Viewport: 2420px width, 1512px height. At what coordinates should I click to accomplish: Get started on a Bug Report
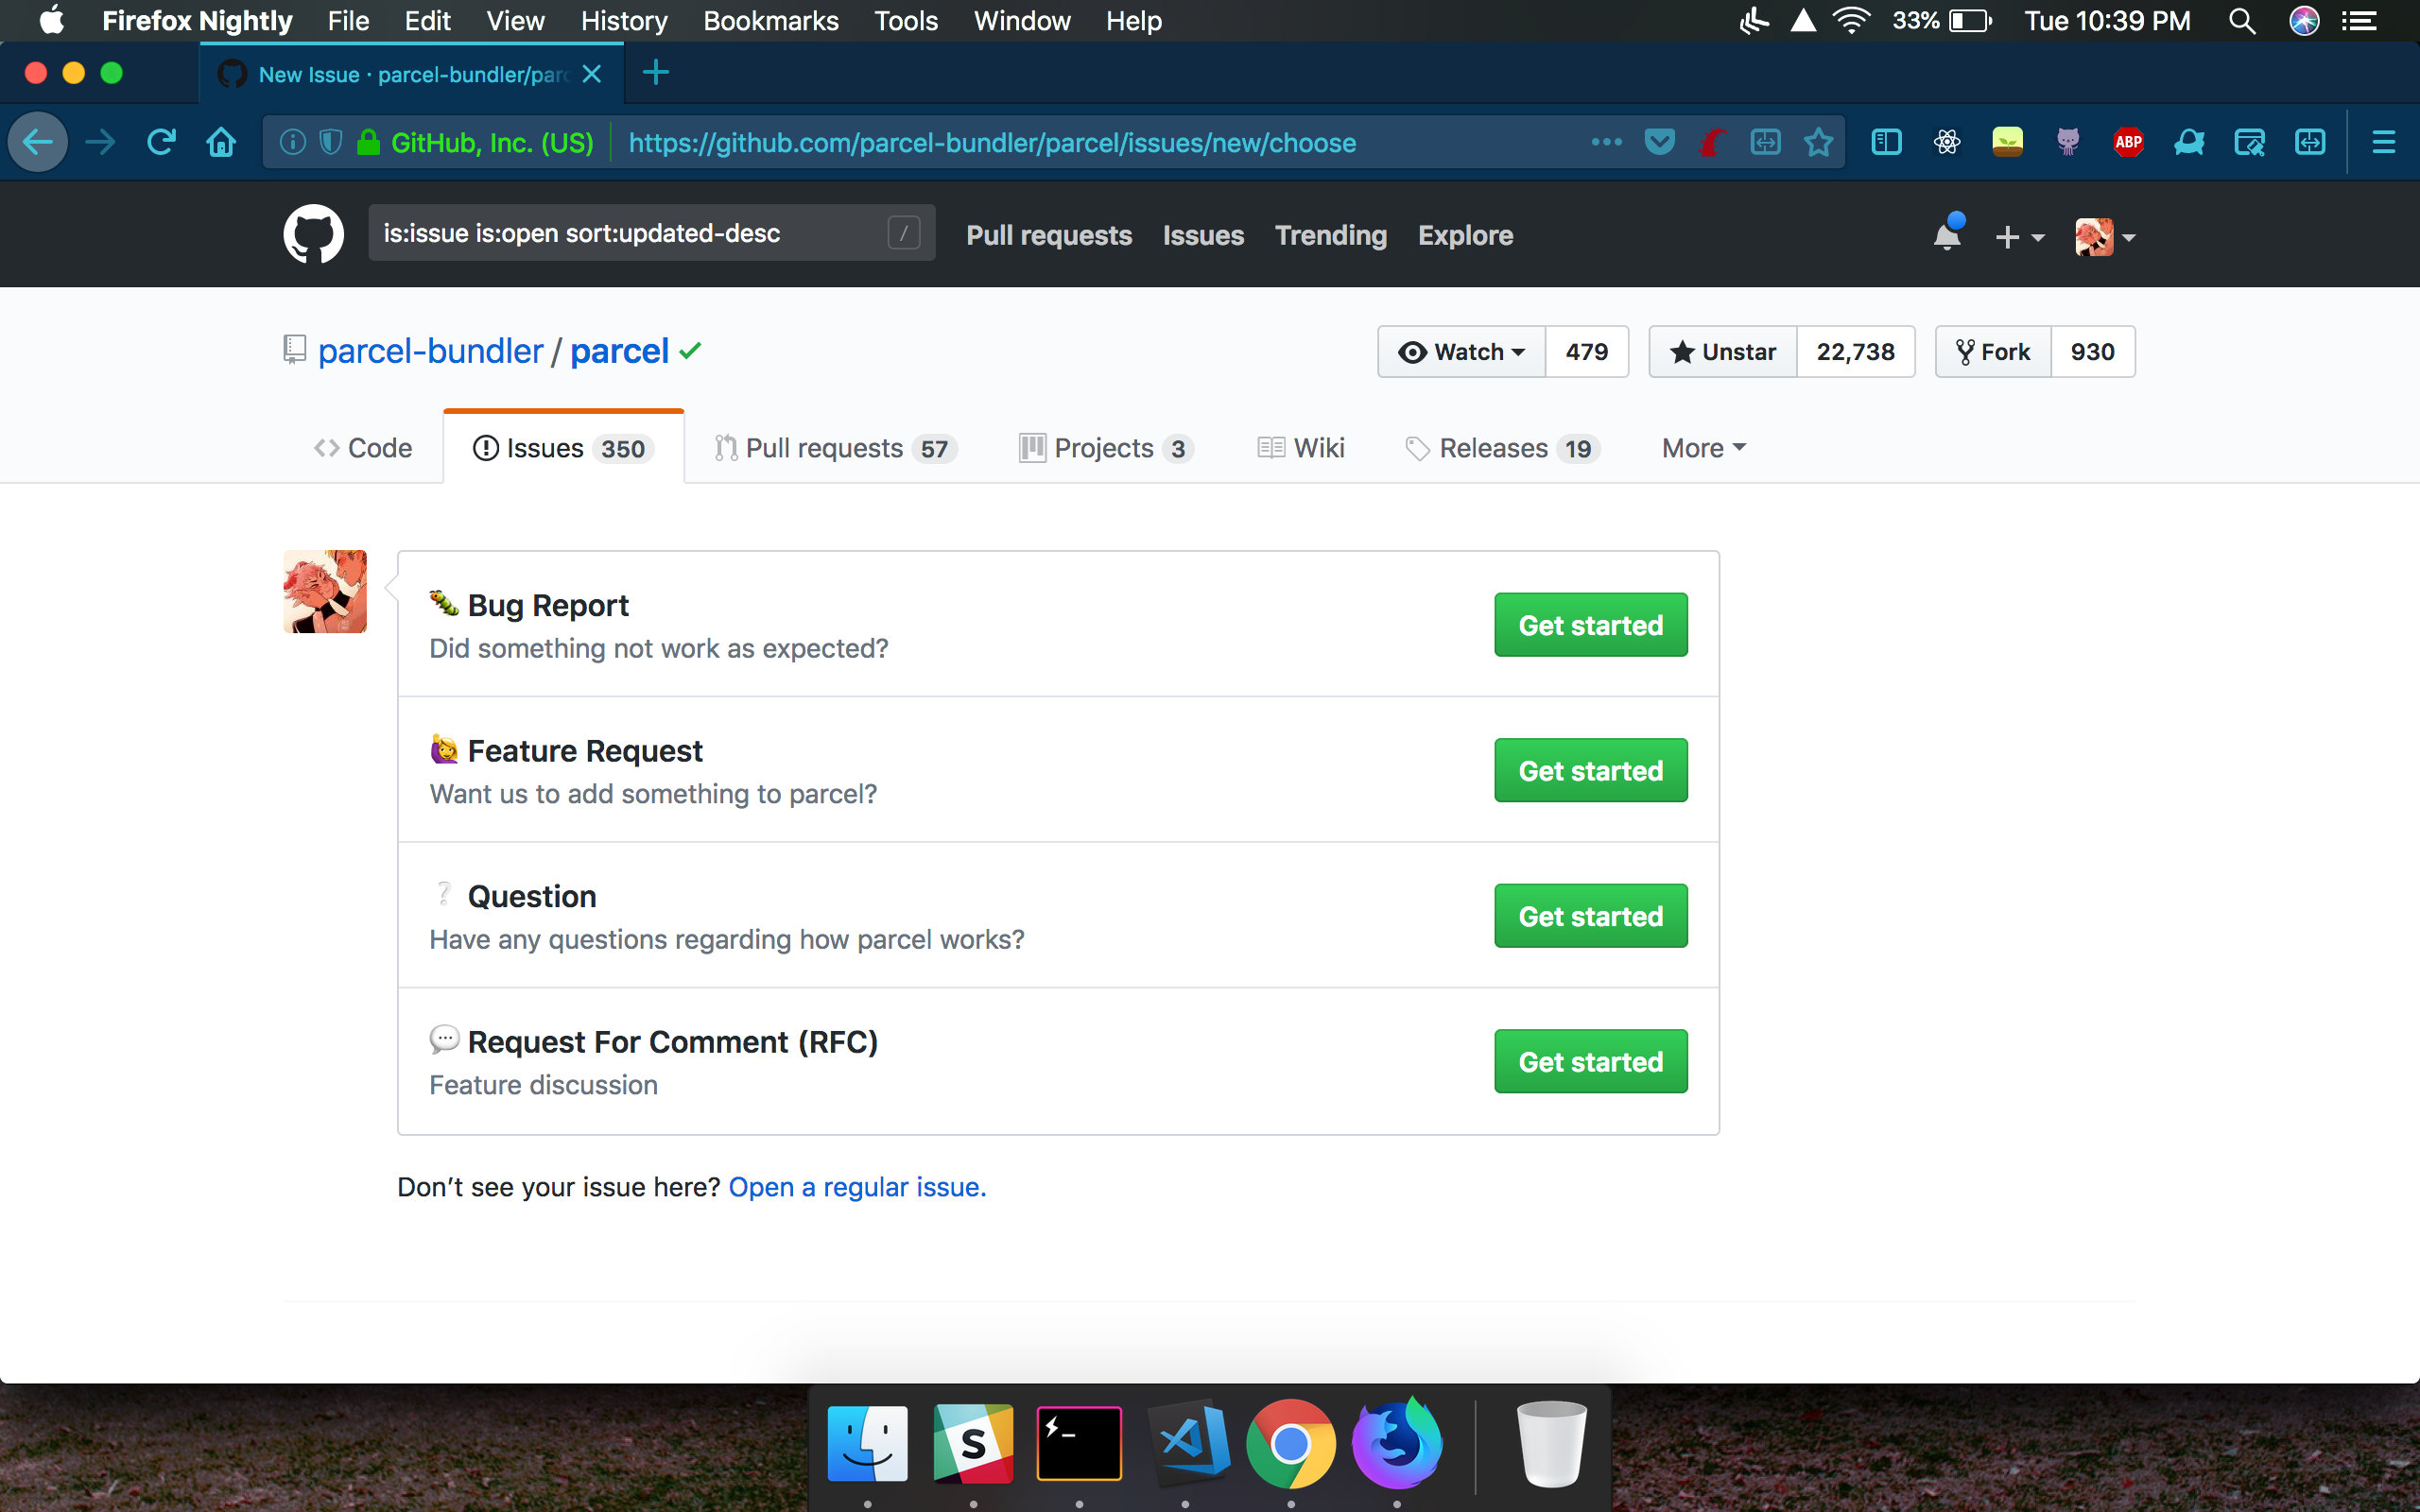pyautogui.click(x=1590, y=624)
